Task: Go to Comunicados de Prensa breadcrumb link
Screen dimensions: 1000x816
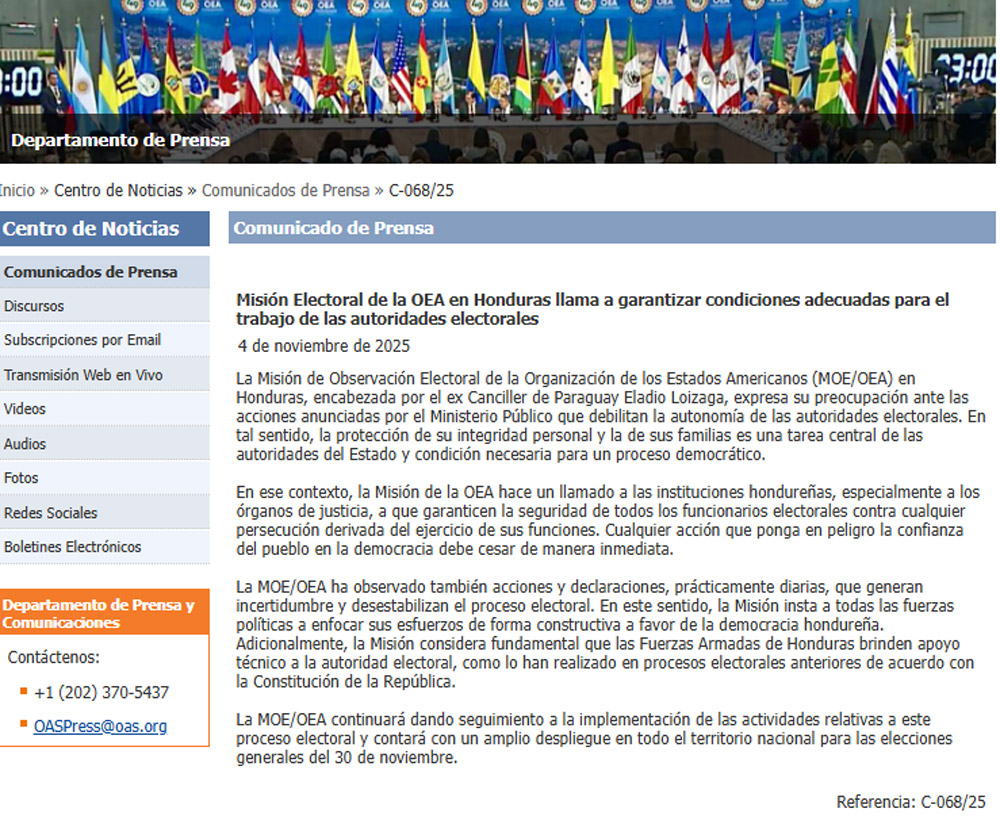Action: click(x=285, y=190)
